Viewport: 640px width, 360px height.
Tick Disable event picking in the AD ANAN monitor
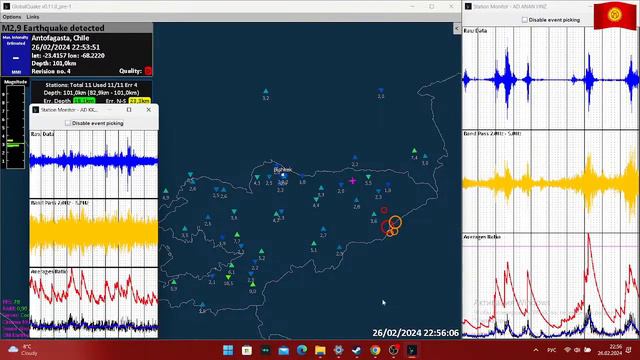(x=524, y=20)
